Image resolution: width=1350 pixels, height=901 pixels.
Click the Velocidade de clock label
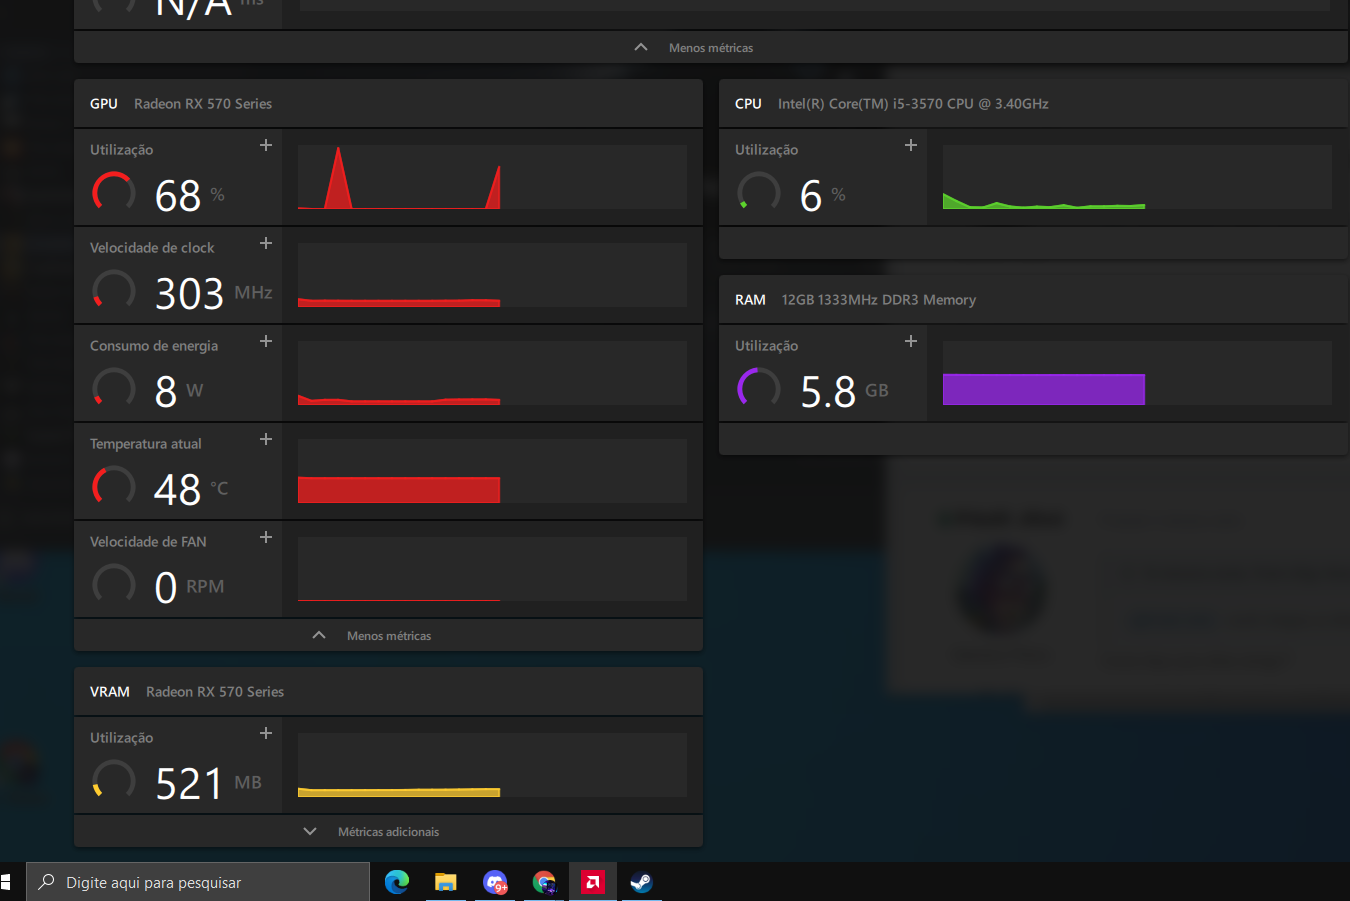152,248
